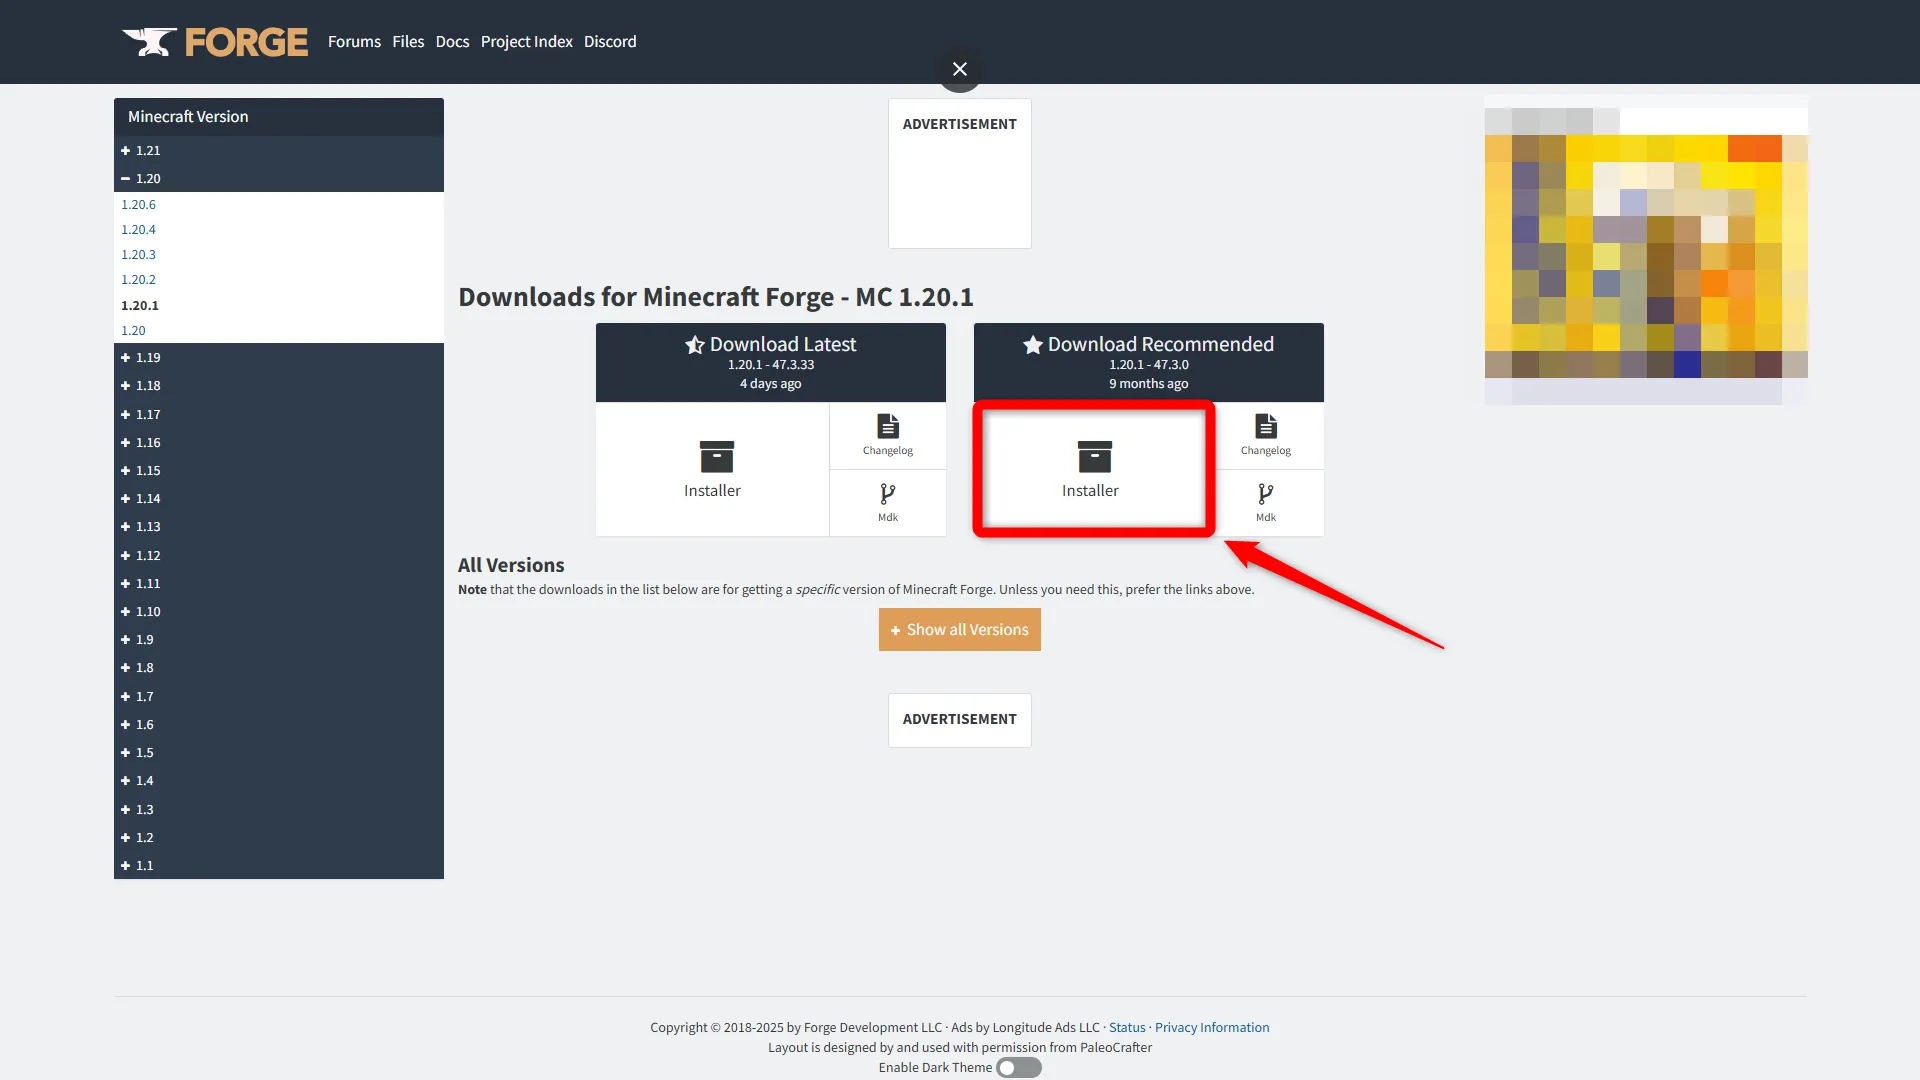The image size is (1920, 1080).
Task: Expand the 1.17 version group
Action: point(279,414)
